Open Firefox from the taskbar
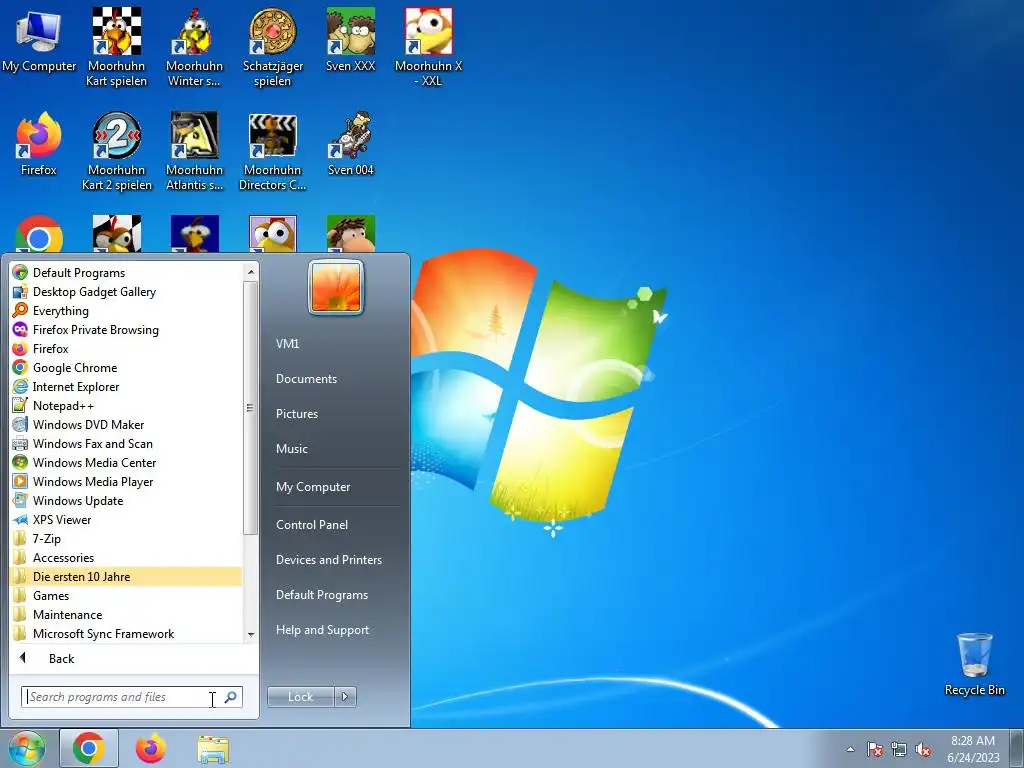1024x768 pixels. [151, 748]
